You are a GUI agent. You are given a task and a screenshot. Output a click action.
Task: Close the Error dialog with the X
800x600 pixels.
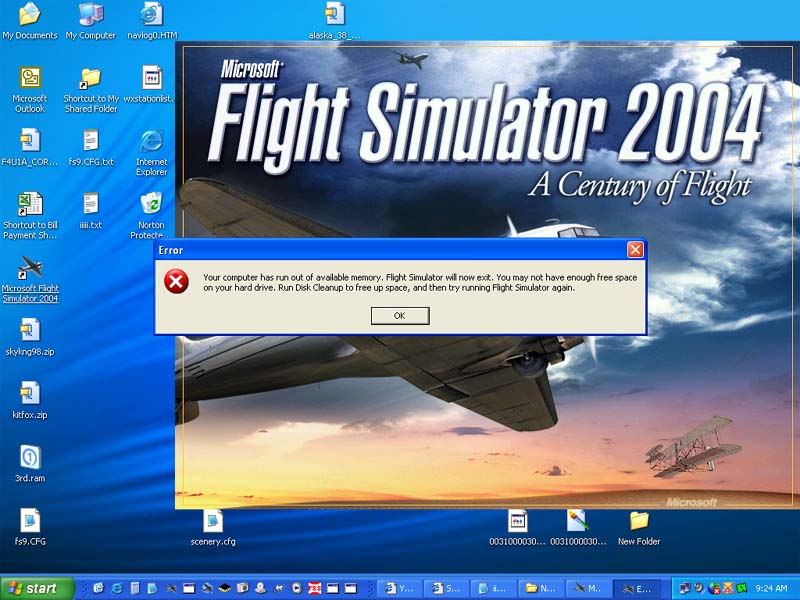(635, 250)
